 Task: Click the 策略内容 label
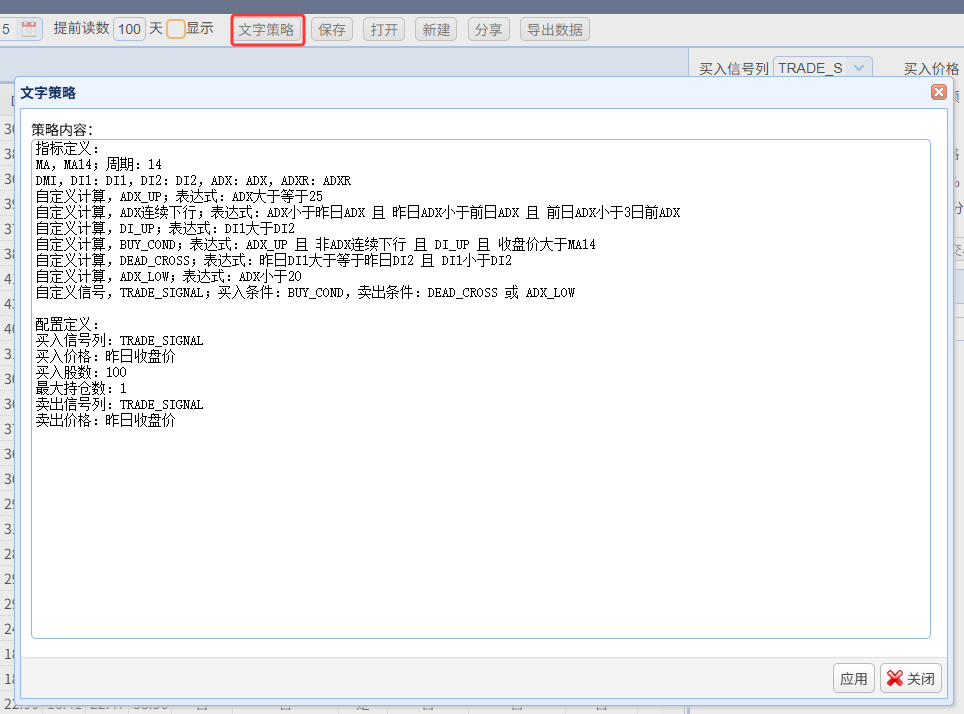pyautogui.click(x=61, y=129)
